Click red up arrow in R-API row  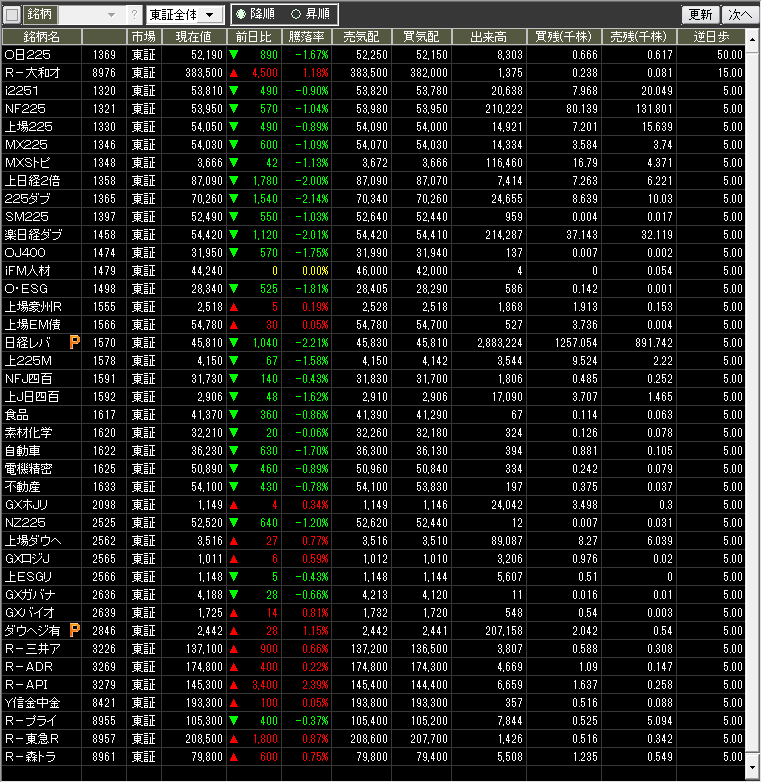coord(233,684)
